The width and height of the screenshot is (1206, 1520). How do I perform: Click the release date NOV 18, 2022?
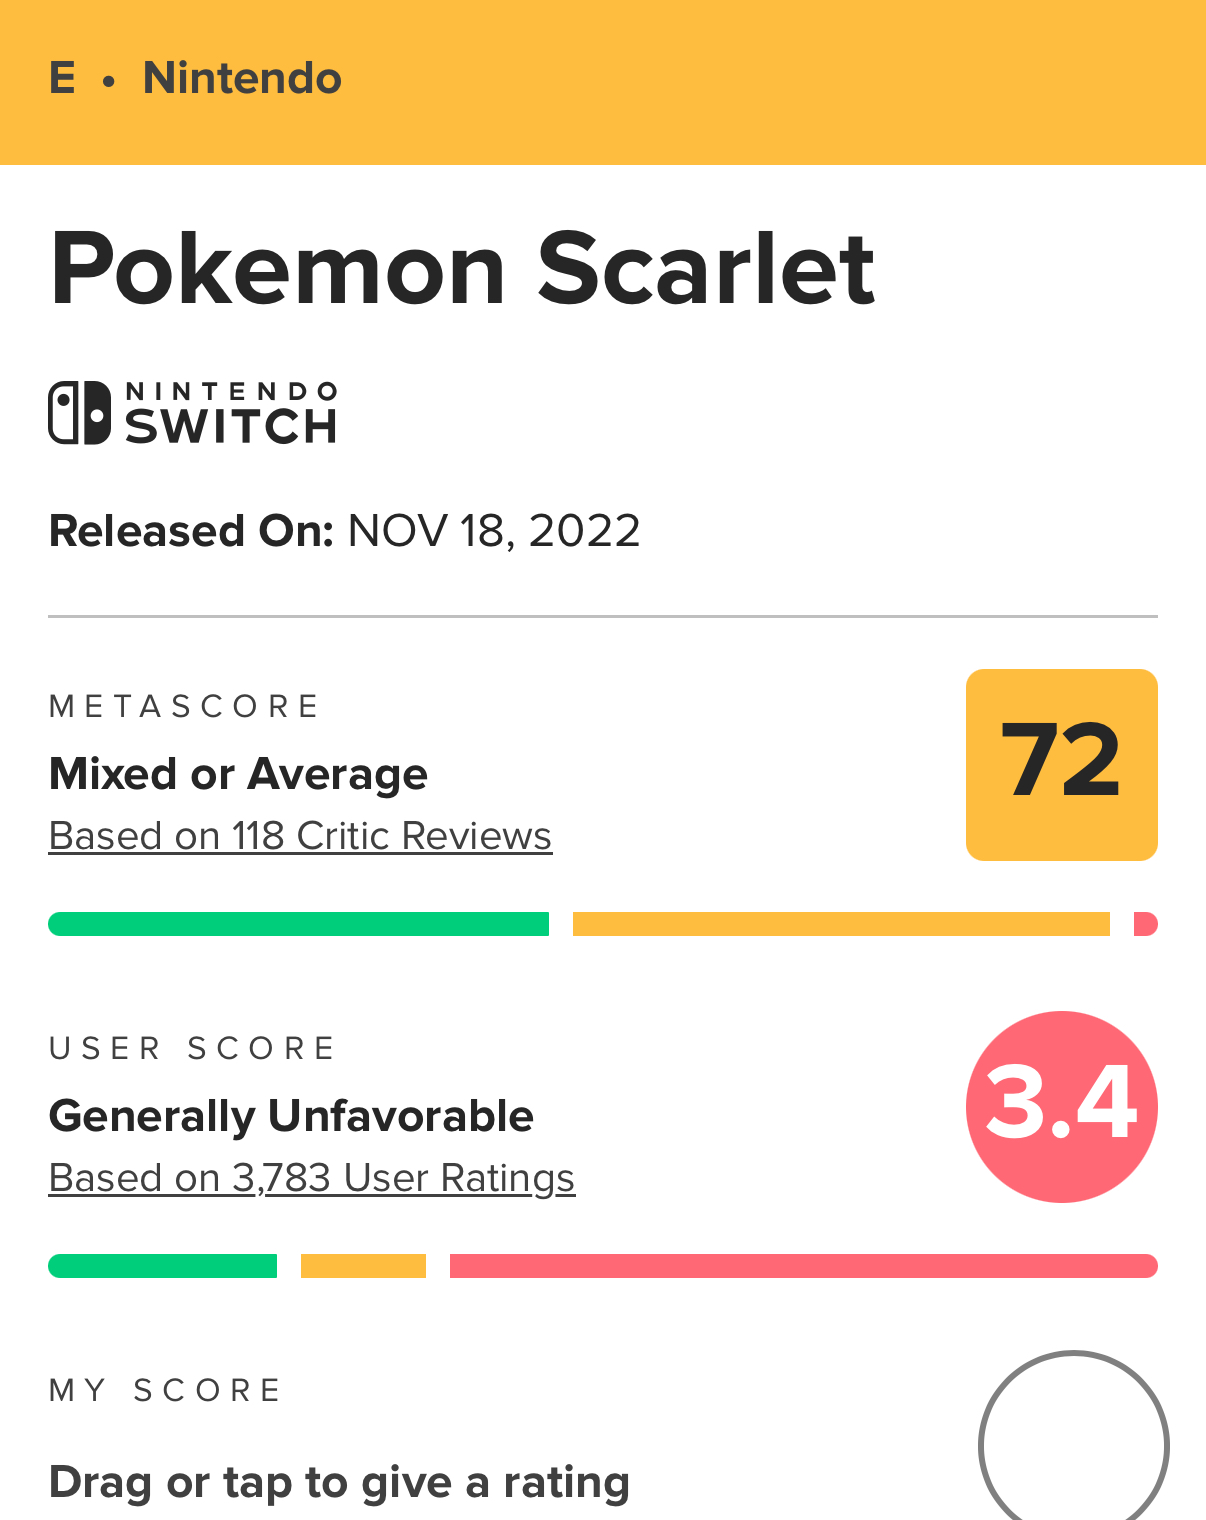(493, 531)
